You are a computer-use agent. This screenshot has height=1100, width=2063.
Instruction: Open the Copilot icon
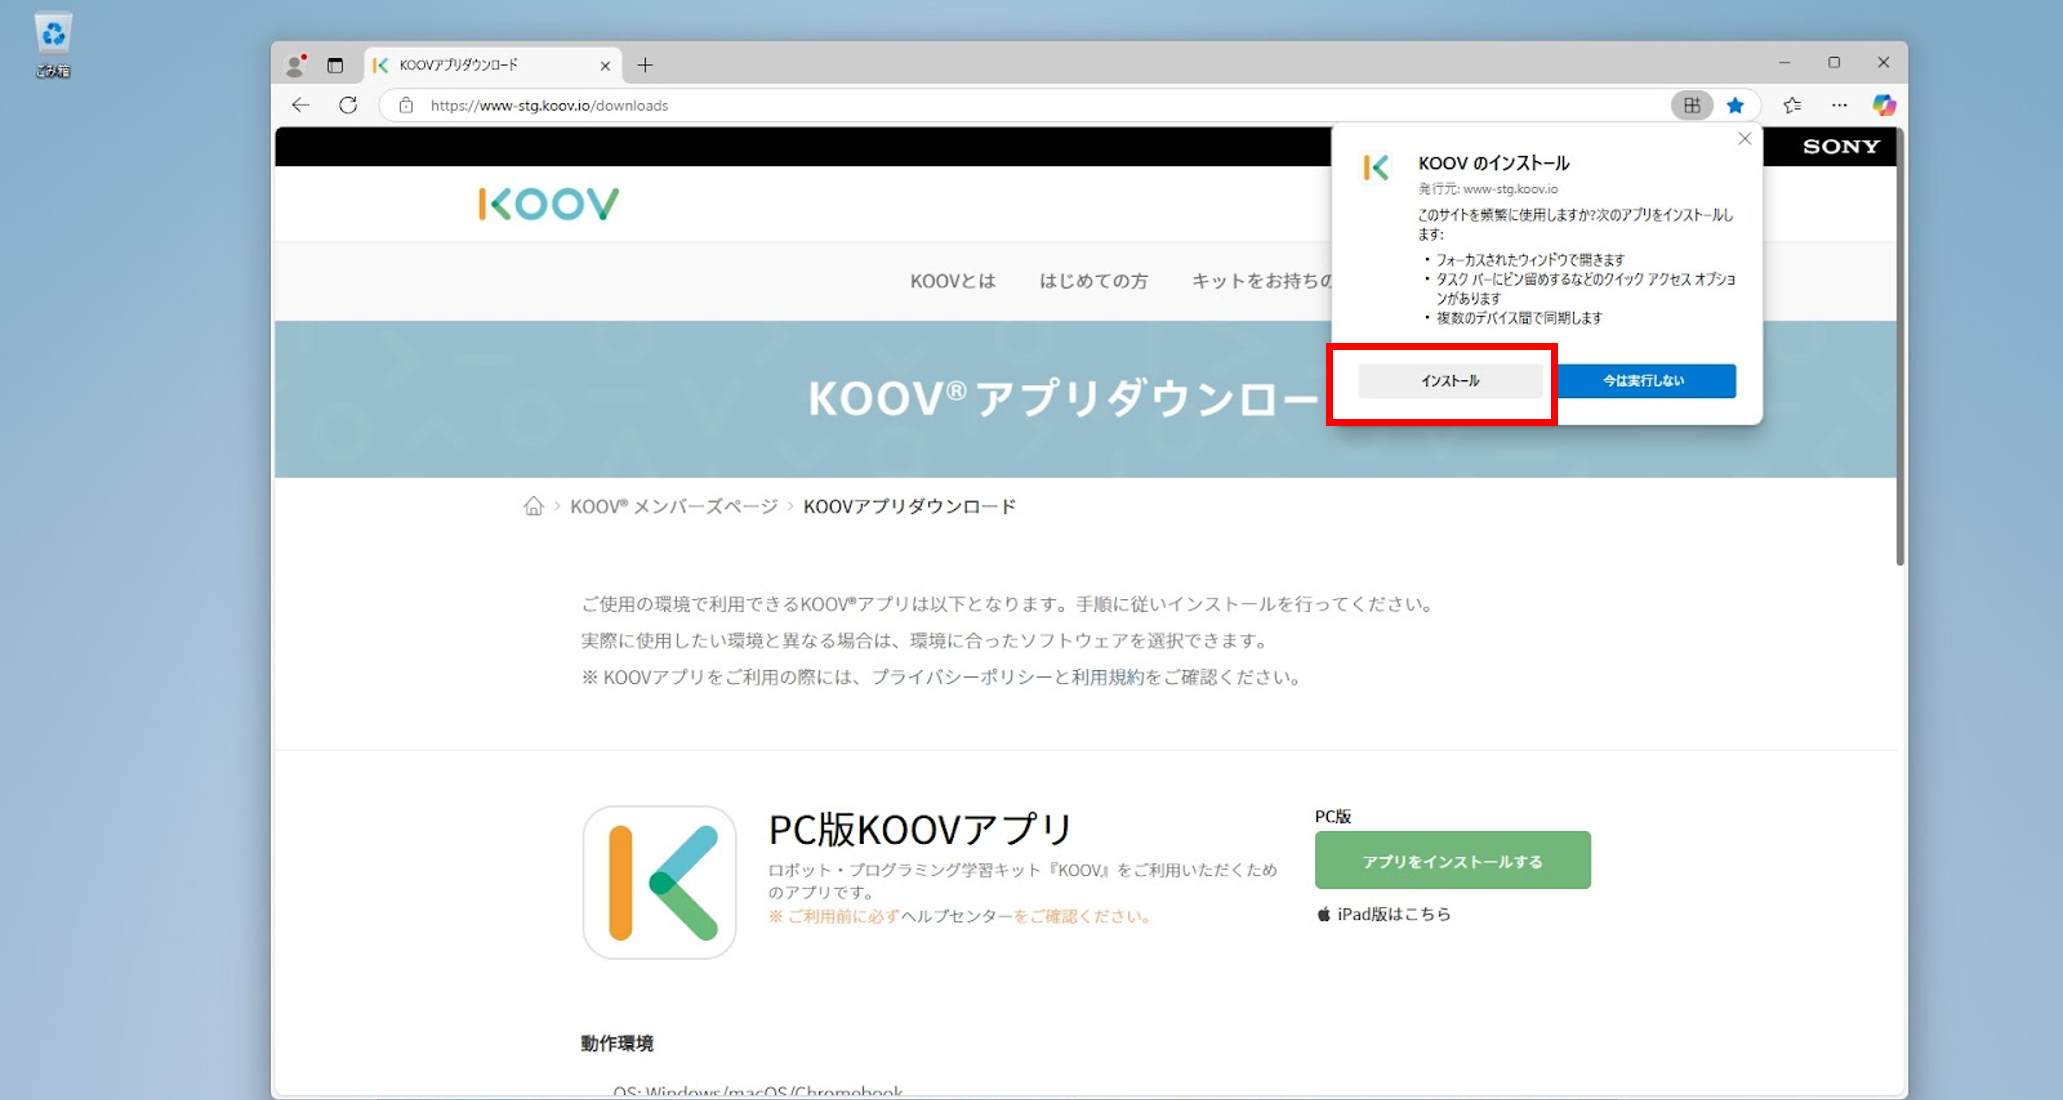[x=1884, y=105]
